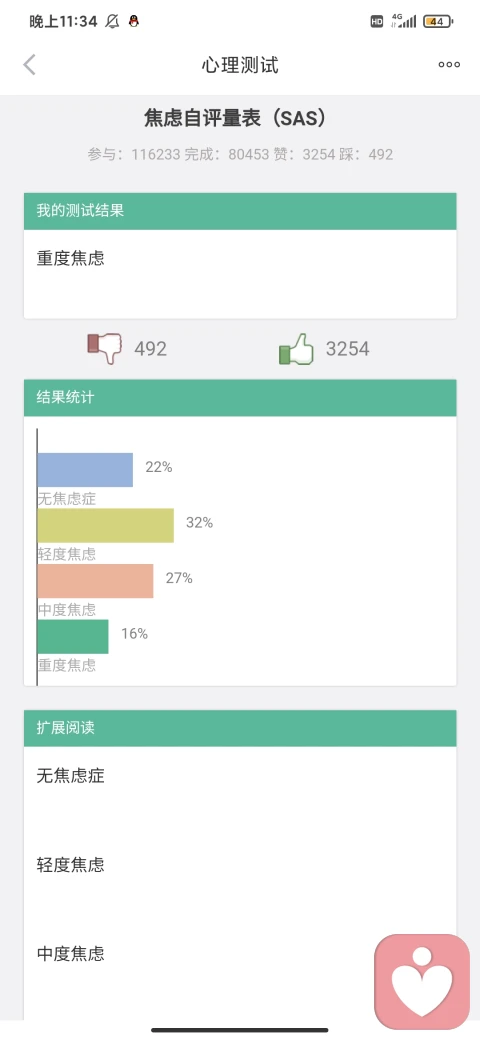
Task: Open 中度焦虑 in extended reading
Action: (x=70, y=954)
